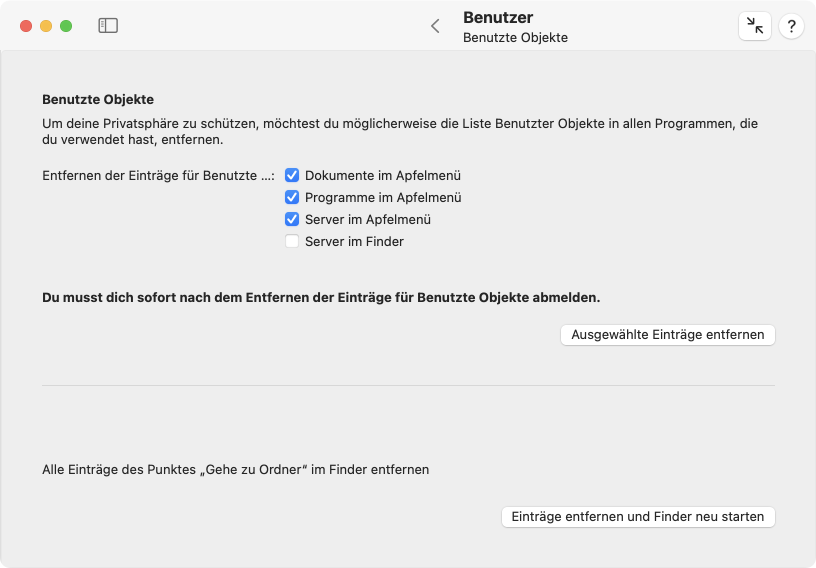Uncheck the Programme im Apfelmenü checkbox
Screen dimensions: 816x568
tap(292, 197)
